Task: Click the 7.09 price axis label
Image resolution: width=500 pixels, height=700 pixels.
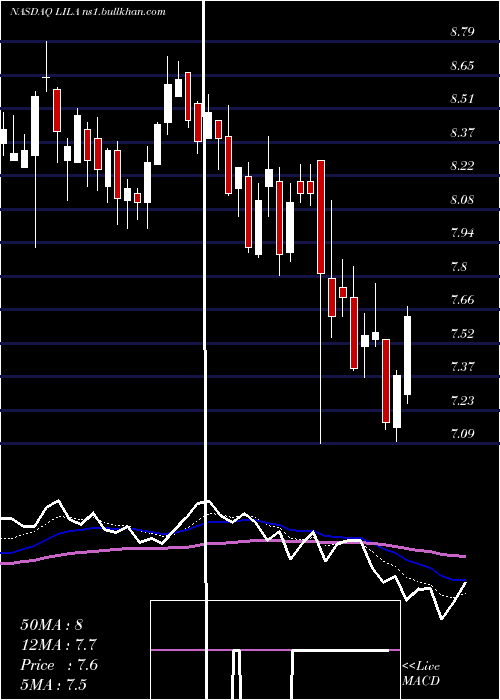Action: pos(462,433)
